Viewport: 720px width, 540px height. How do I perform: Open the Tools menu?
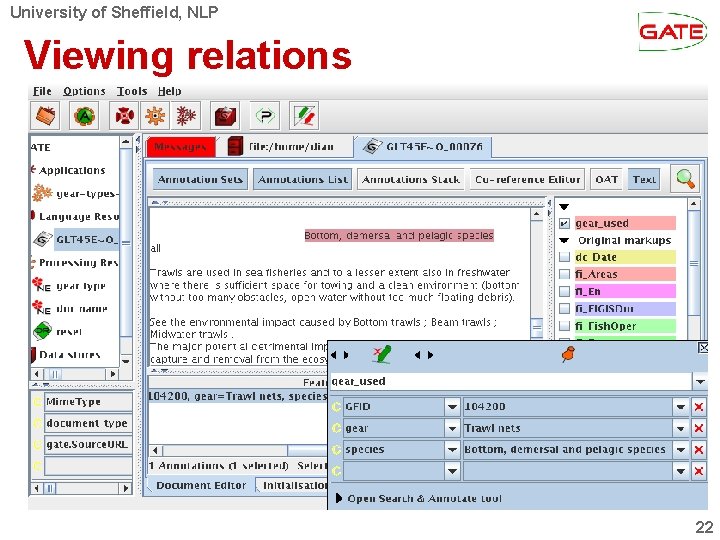(x=132, y=91)
